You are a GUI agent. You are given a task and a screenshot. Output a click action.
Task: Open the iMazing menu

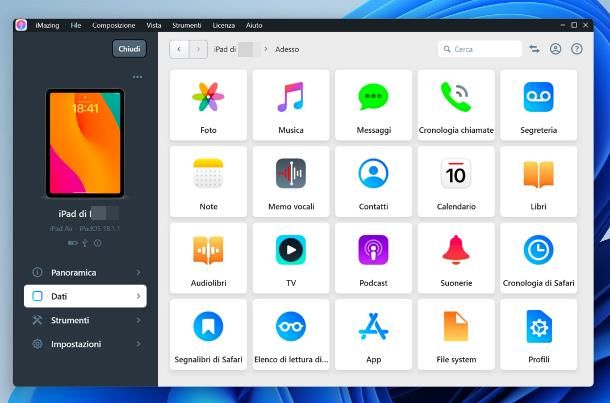pyautogui.click(x=47, y=25)
